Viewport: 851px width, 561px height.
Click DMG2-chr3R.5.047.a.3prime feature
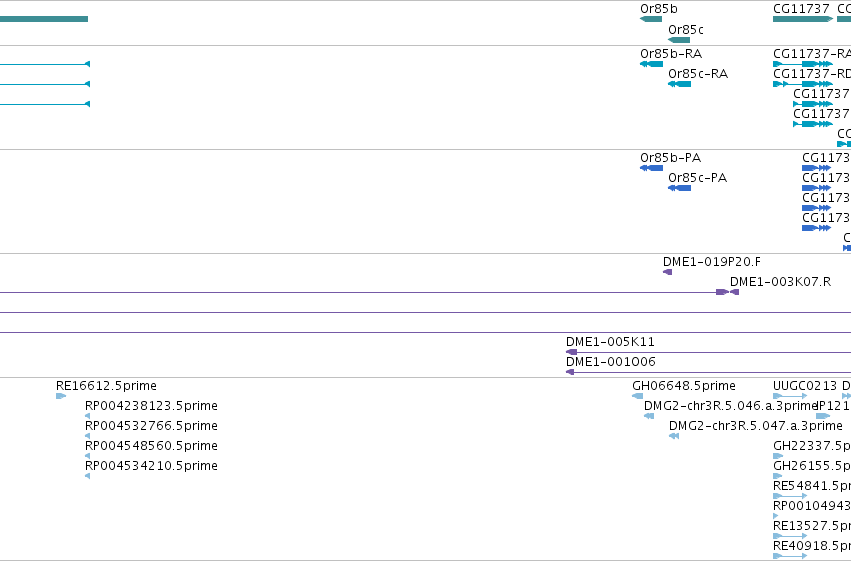674,436
